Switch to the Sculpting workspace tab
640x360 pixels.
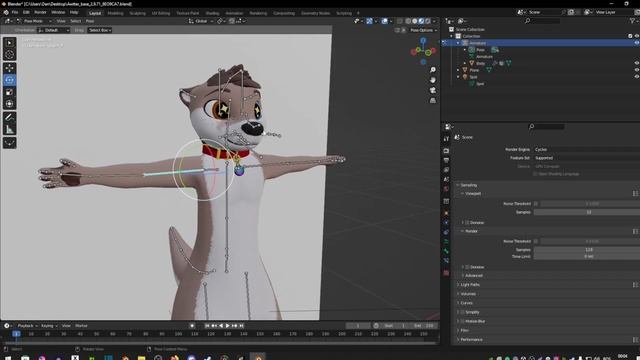[x=138, y=13]
